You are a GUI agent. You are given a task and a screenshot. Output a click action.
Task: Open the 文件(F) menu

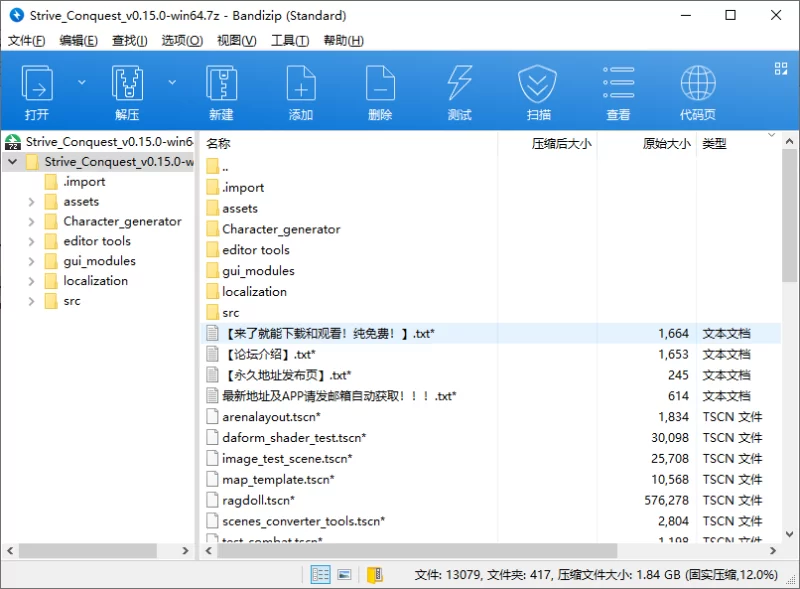coord(26,40)
